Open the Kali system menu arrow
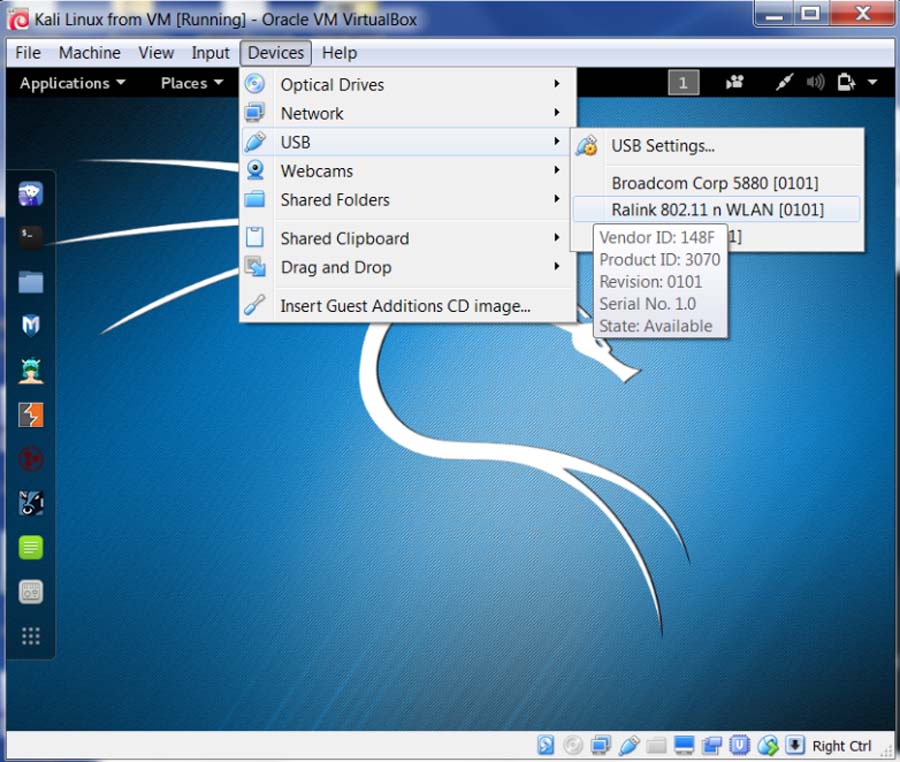The width and height of the screenshot is (900, 762). (x=872, y=83)
